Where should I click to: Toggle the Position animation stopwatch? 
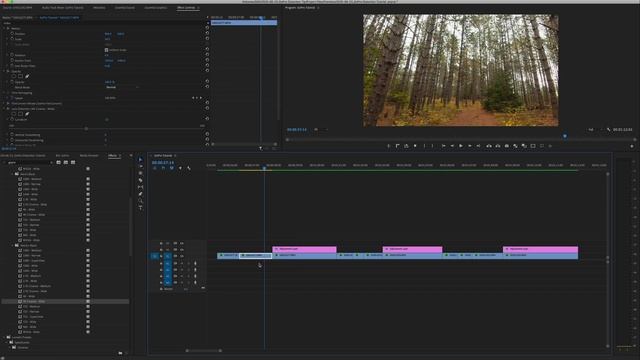12,34
